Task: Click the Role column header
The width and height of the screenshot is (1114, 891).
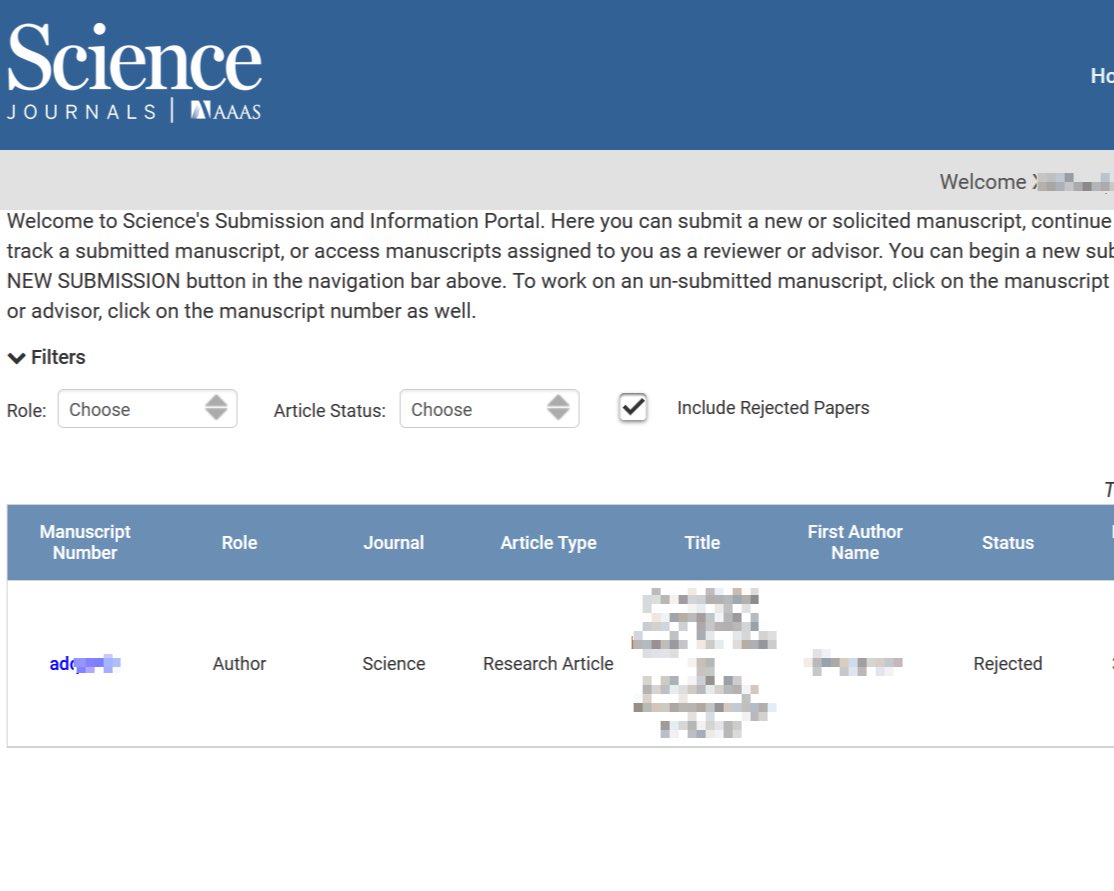Action: (x=239, y=543)
